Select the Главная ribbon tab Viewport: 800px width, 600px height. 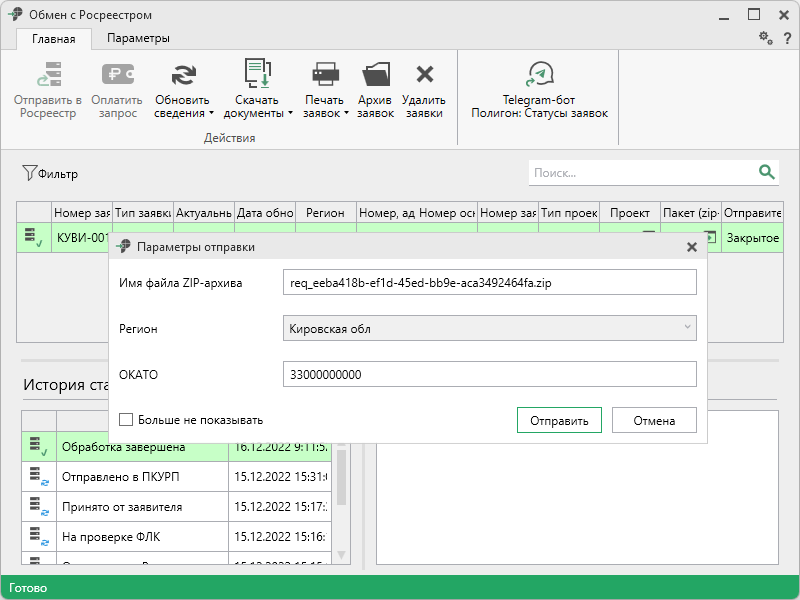click(x=53, y=39)
